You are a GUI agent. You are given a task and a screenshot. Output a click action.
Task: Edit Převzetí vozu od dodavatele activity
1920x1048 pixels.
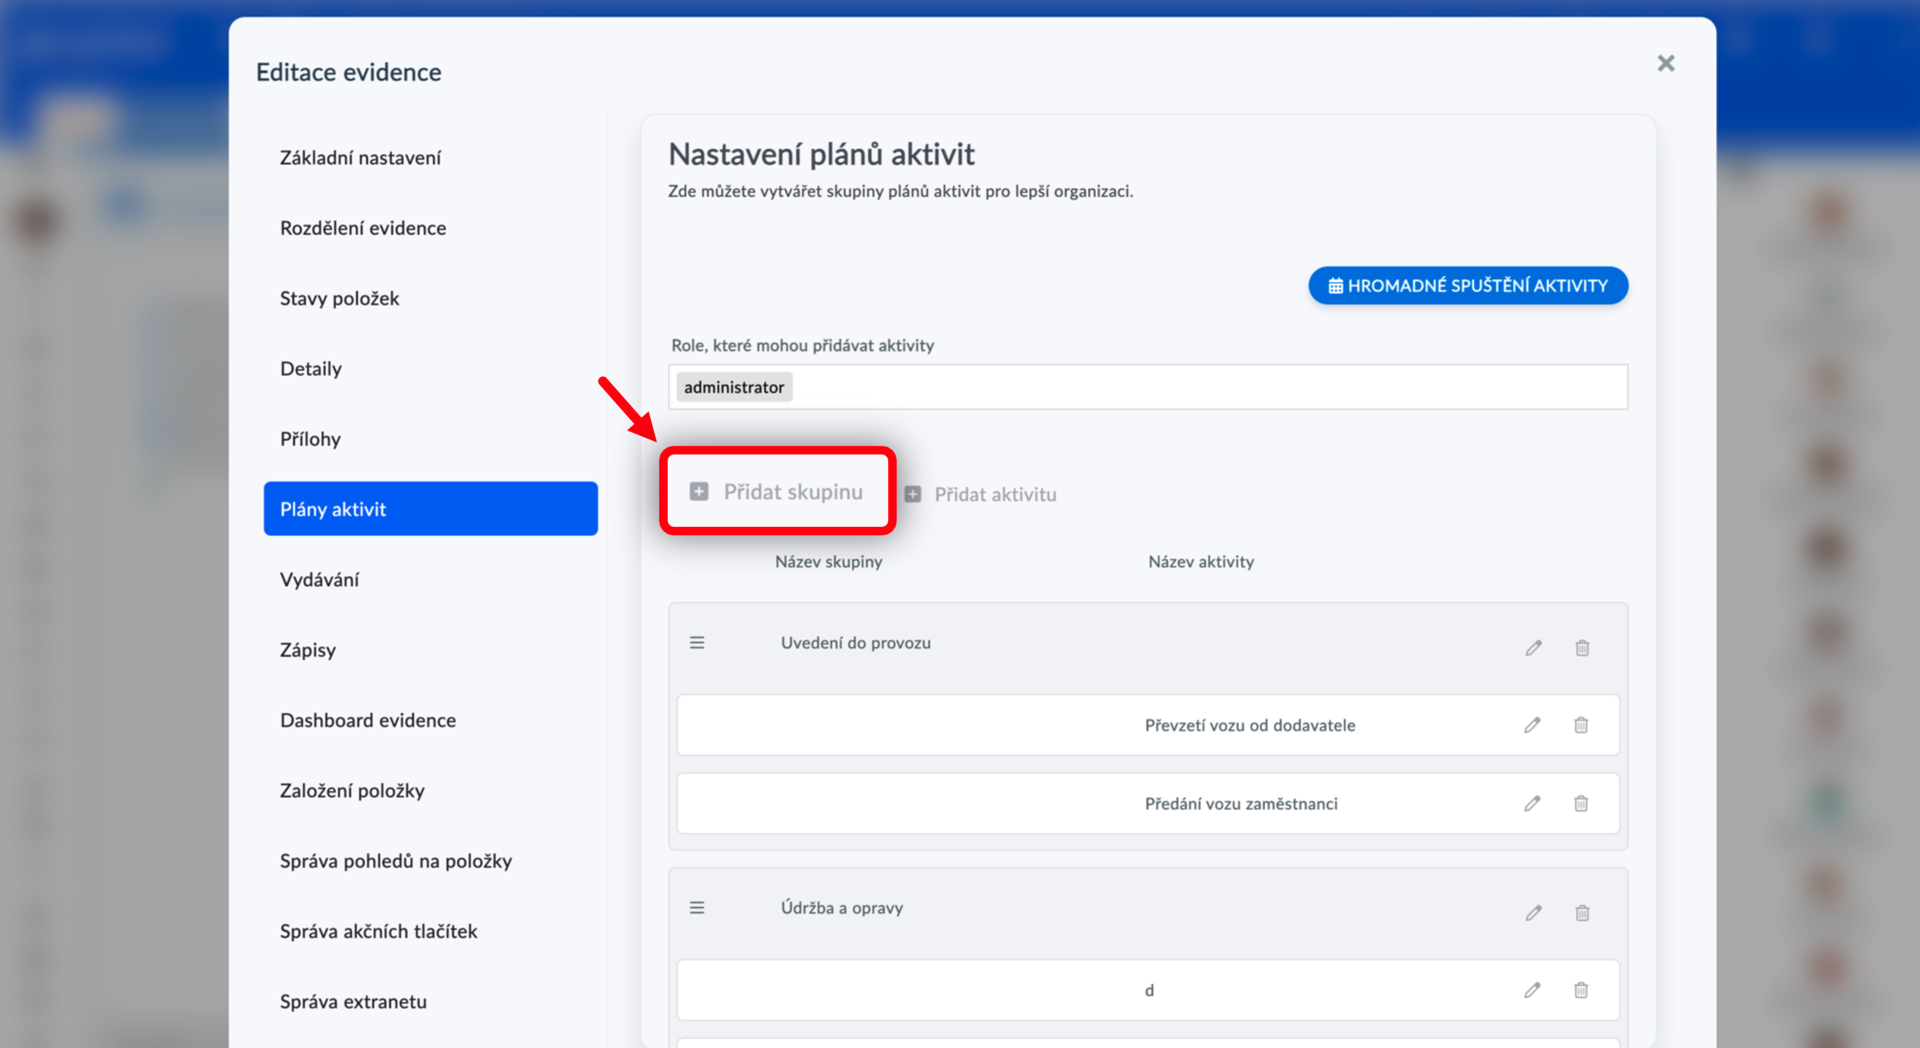click(x=1532, y=725)
